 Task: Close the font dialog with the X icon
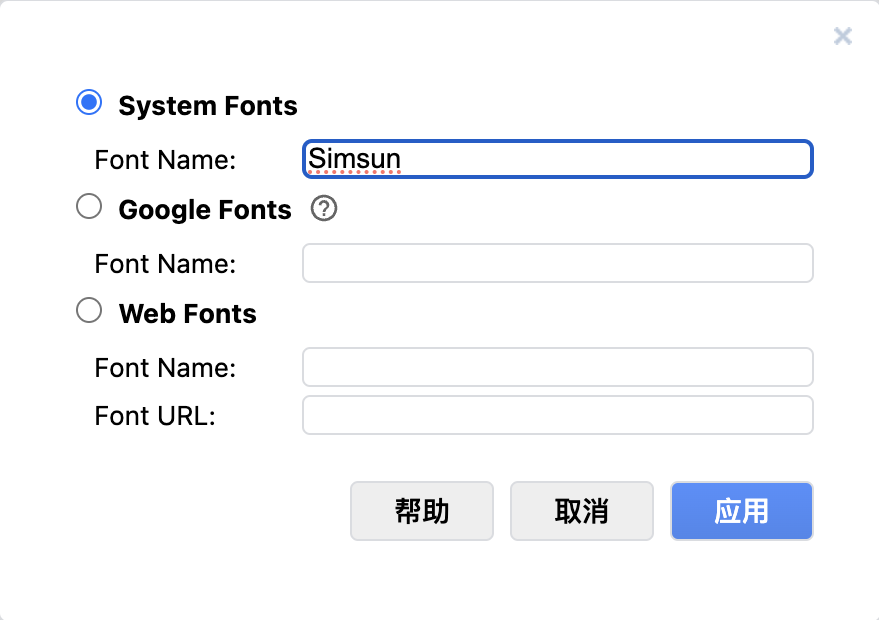pos(843,37)
